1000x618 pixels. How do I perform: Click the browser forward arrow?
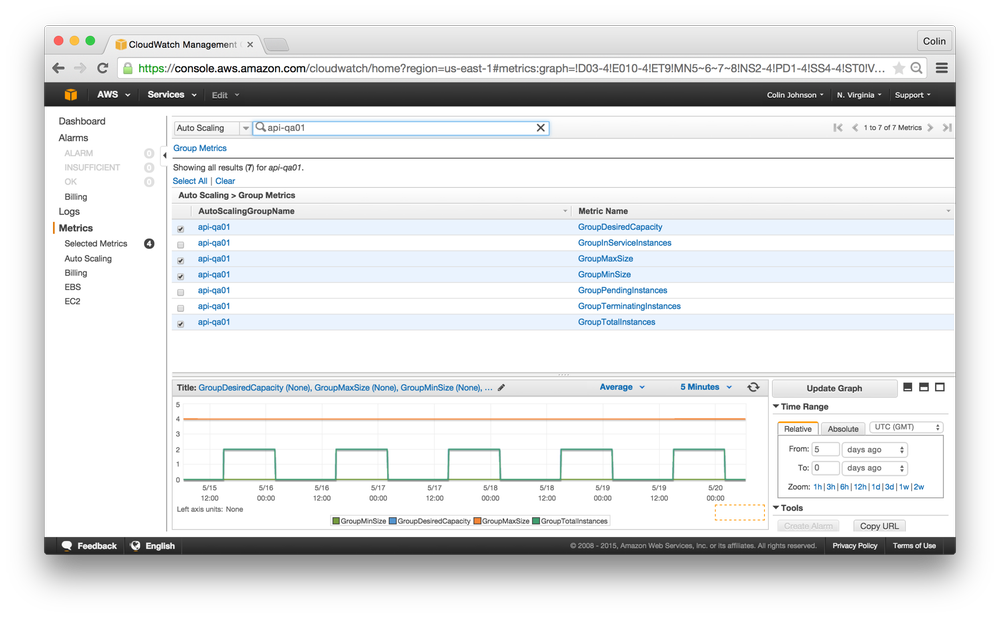(80, 68)
